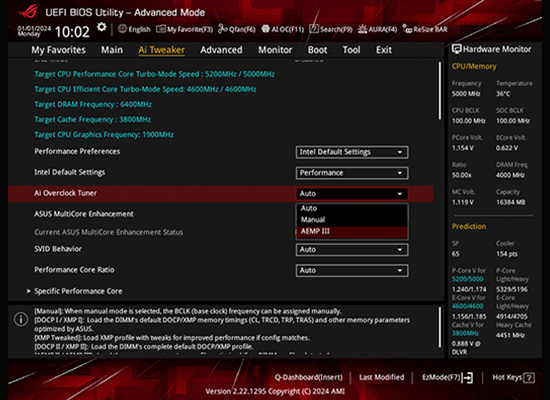Select the Ai Overclock Tuner row label
The width and height of the screenshot is (550, 400).
pyautogui.click(x=66, y=193)
